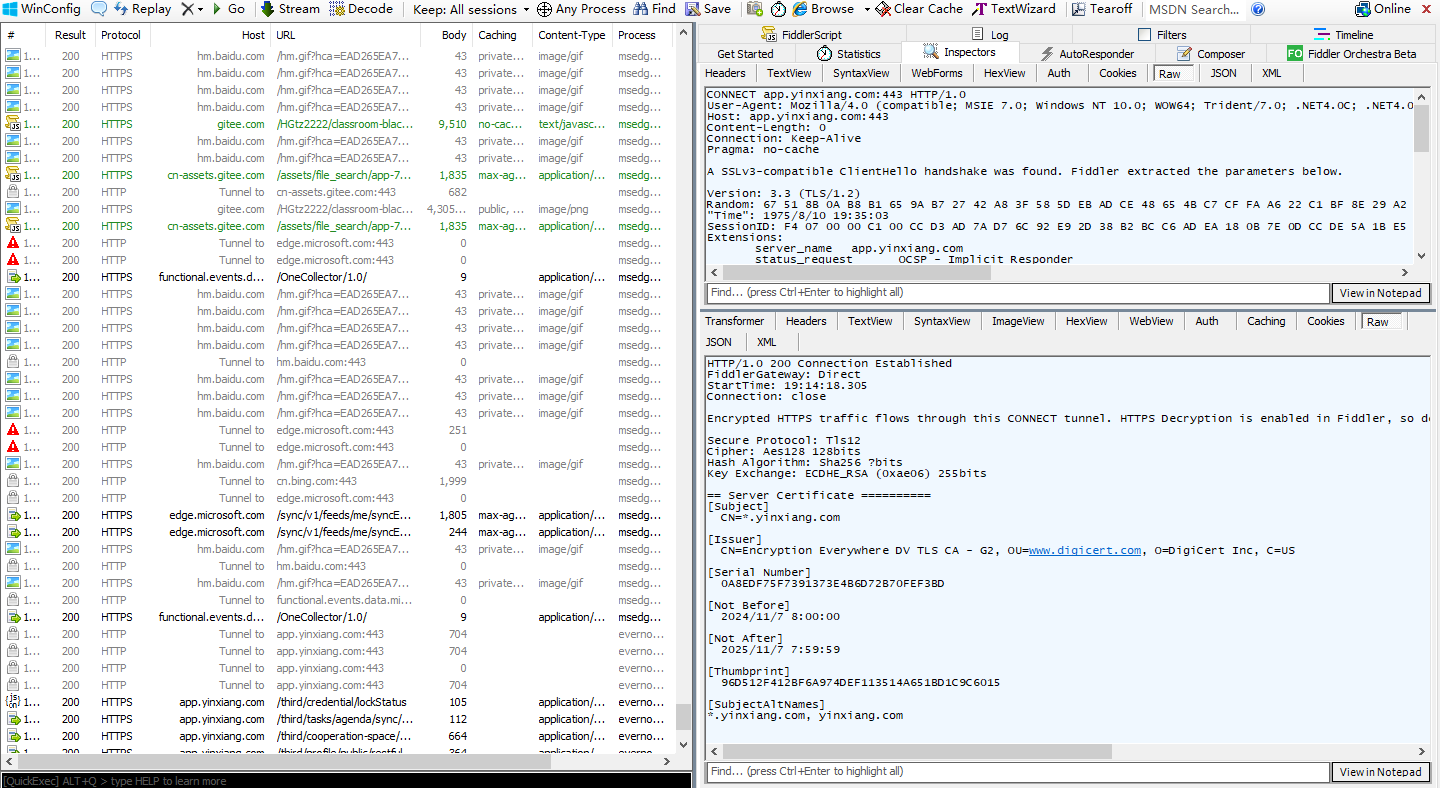
Task: Open the TextWizard tool
Action: click(x=1015, y=9)
